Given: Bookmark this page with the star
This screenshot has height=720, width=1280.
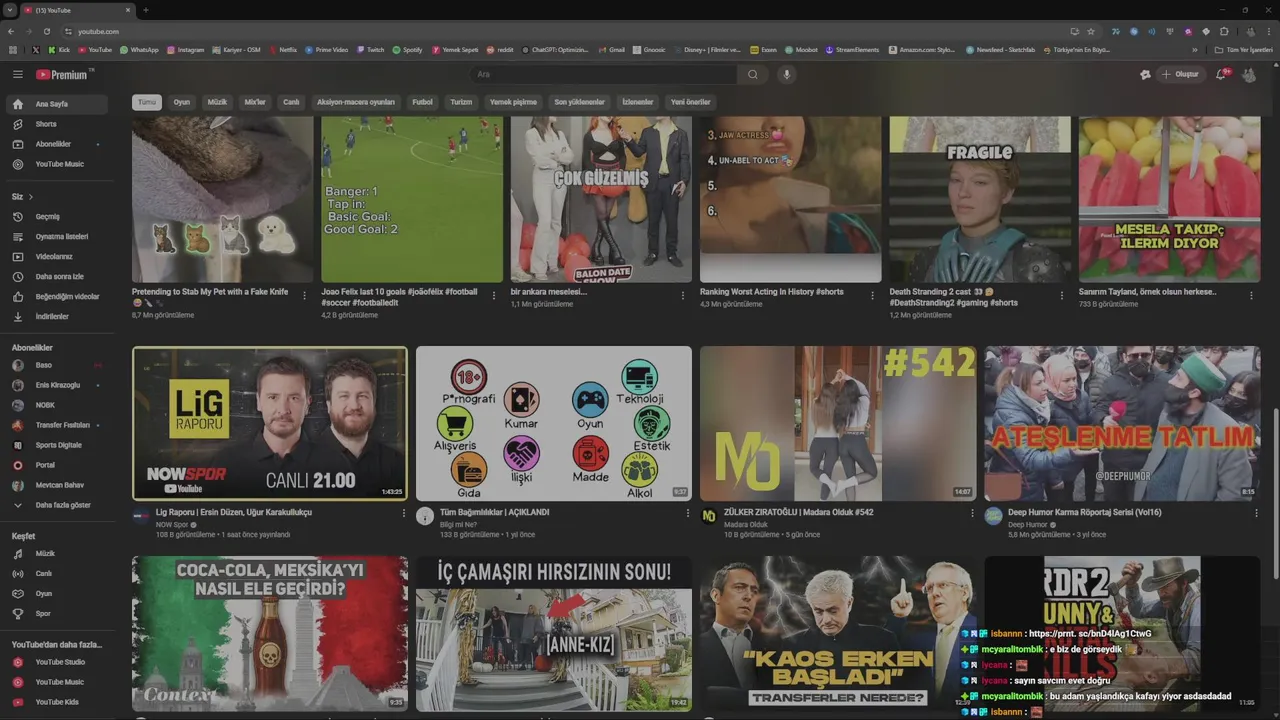Looking at the screenshot, I should [1091, 31].
